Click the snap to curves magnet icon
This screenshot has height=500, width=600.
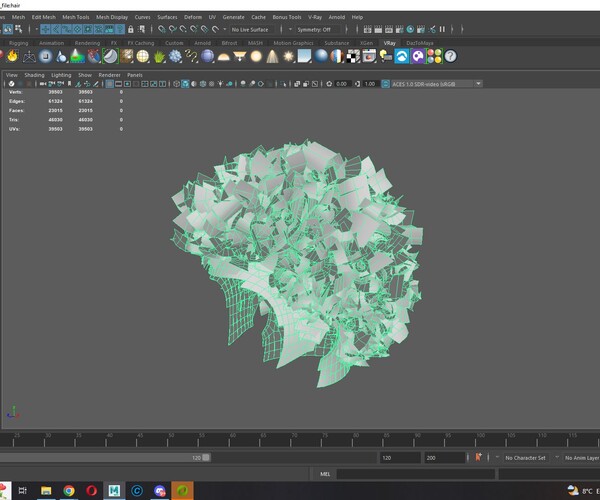click(x=173, y=29)
